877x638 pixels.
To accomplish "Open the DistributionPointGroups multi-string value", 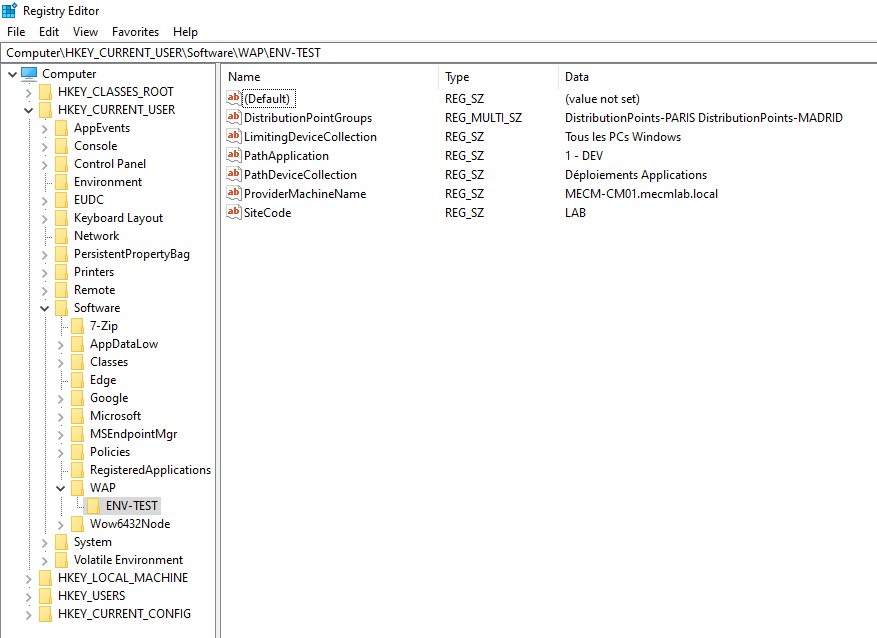I will click(305, 117).
